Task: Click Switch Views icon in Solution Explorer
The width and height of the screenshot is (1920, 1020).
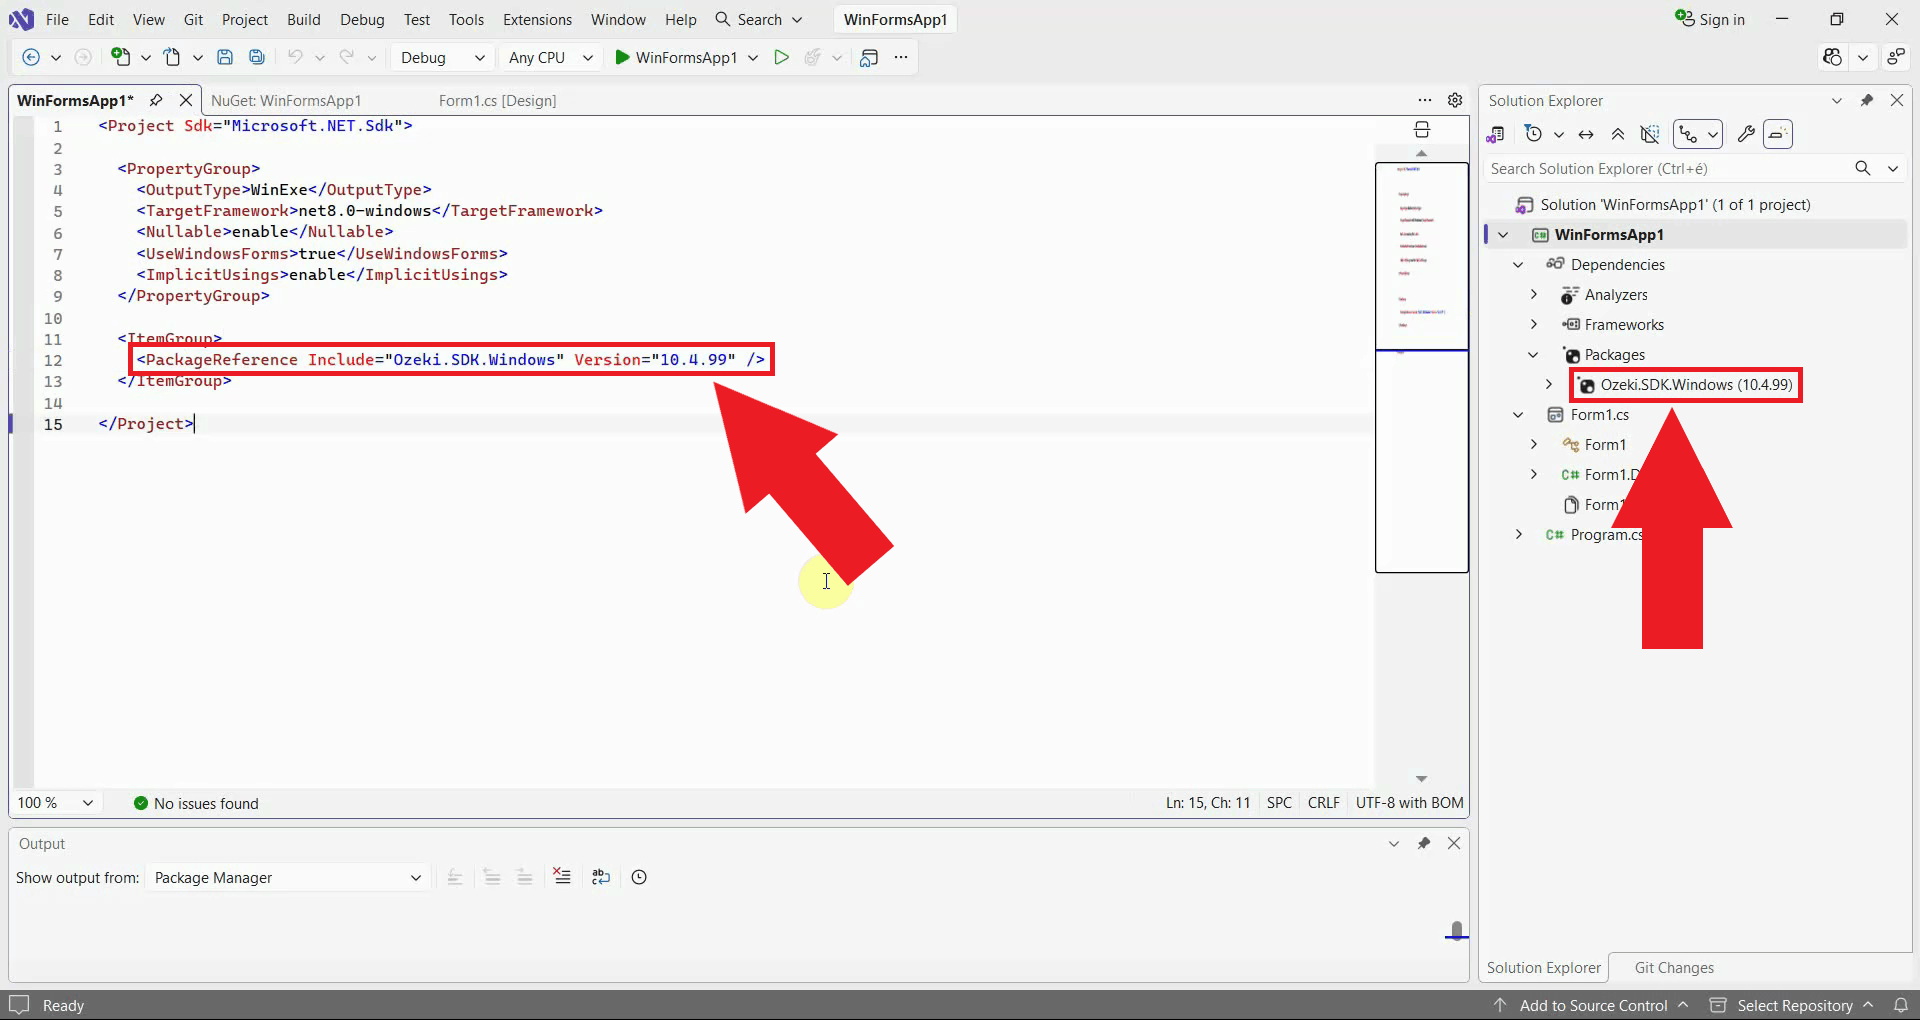Action: [x=1496, y=134]
